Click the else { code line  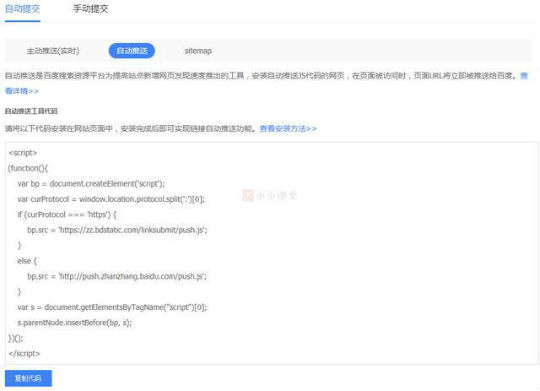coord(27,261)
